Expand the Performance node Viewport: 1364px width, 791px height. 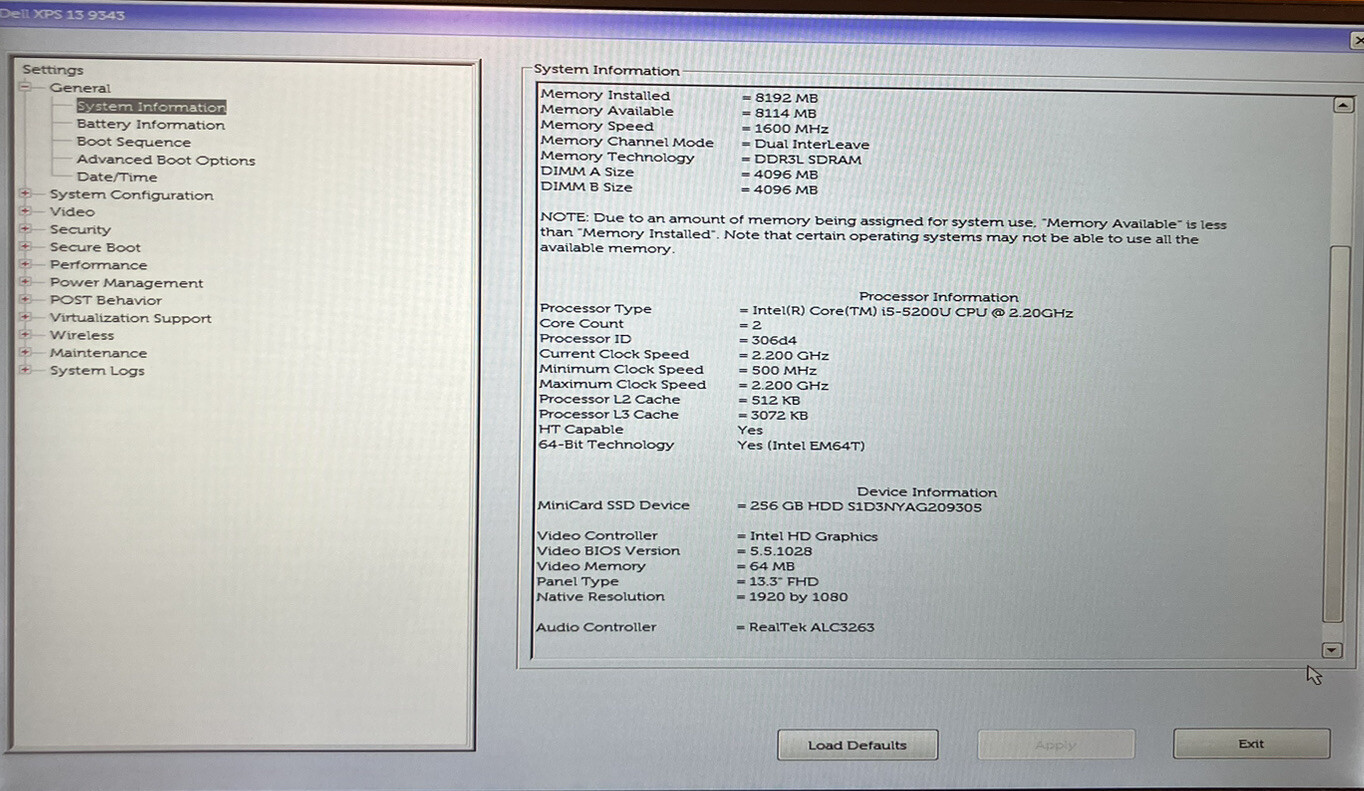coord(26,265)
